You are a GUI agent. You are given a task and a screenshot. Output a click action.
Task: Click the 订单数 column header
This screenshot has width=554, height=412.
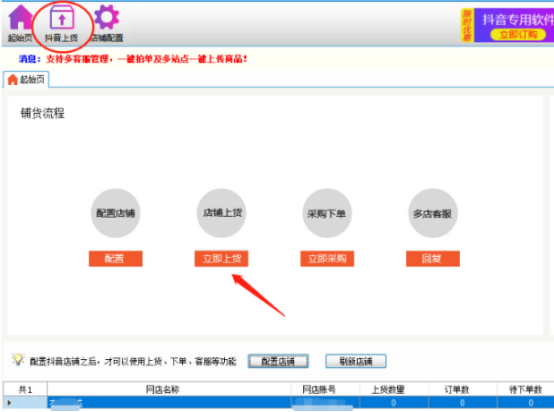[462, 389]
